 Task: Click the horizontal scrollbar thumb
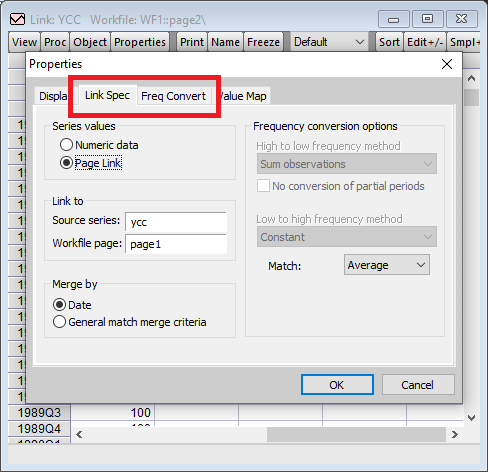356,434
